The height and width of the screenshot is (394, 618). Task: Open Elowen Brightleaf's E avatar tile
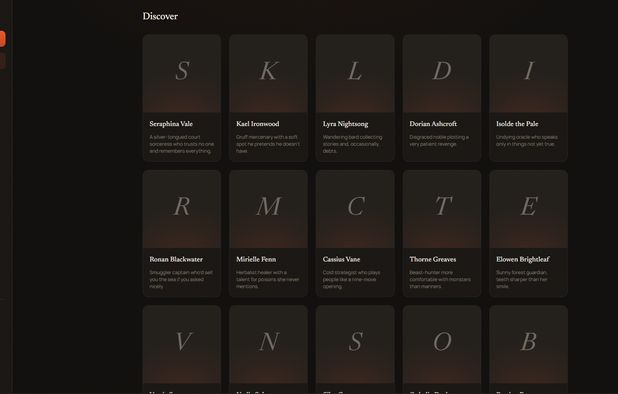(x=529, y=209)
